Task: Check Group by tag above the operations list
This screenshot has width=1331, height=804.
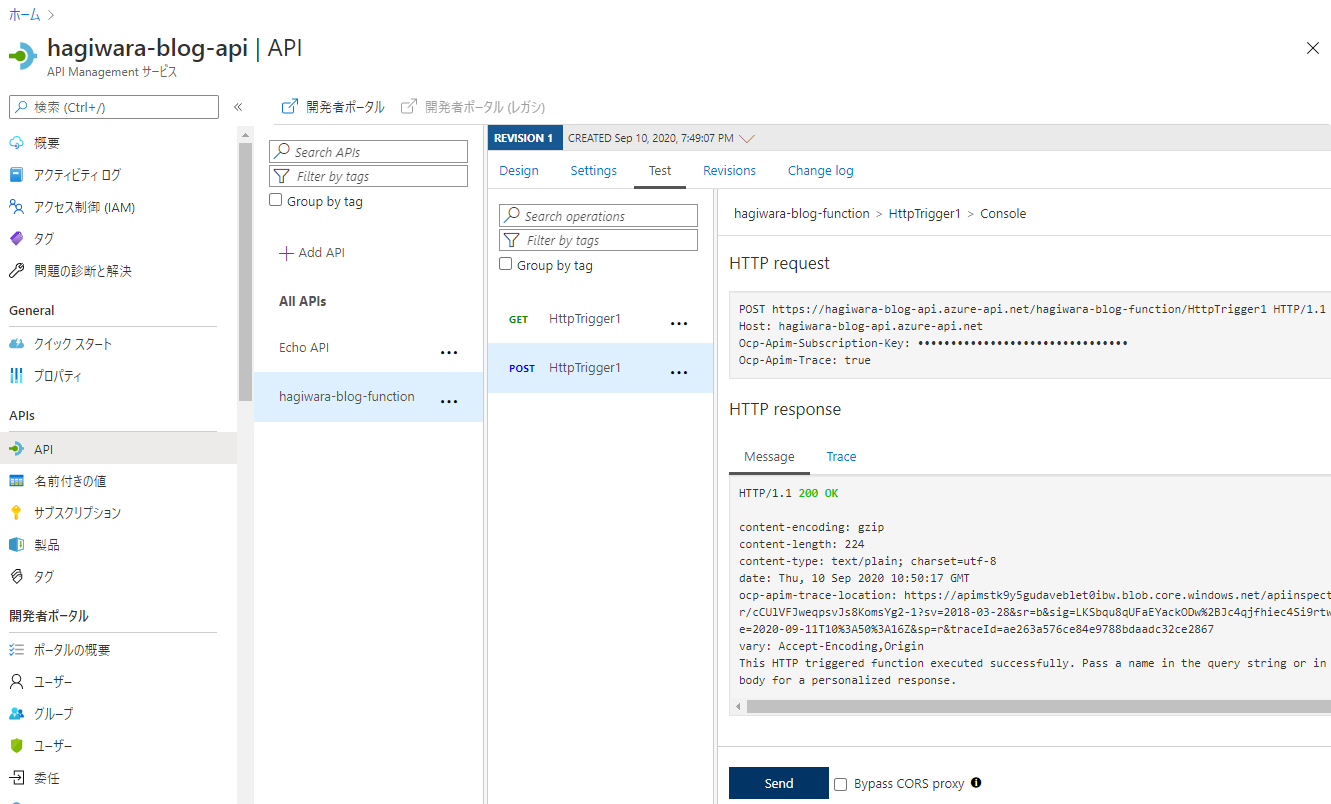Action: [x=505, y=264]
